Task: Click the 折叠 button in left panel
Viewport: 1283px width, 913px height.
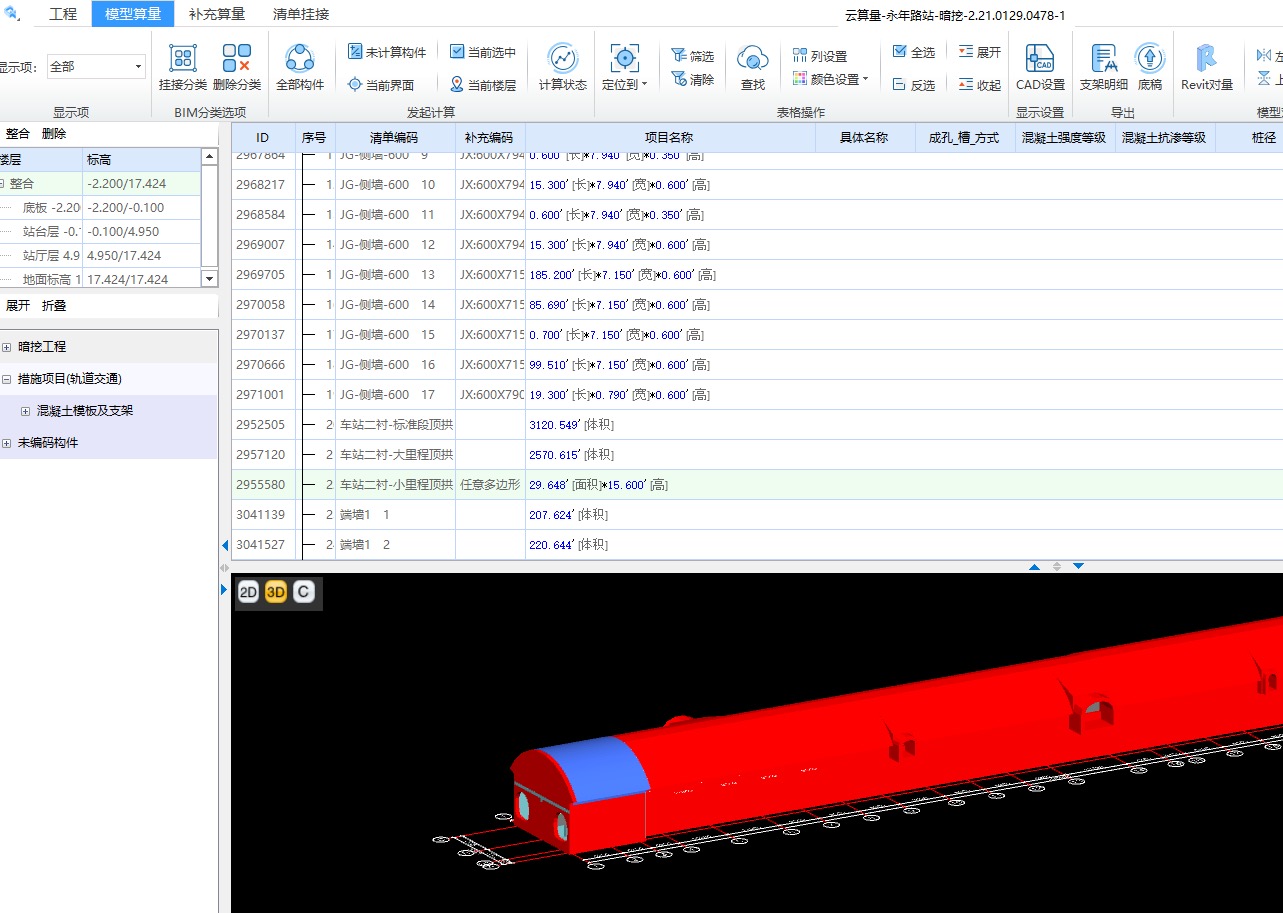Action: pos(54,305)
